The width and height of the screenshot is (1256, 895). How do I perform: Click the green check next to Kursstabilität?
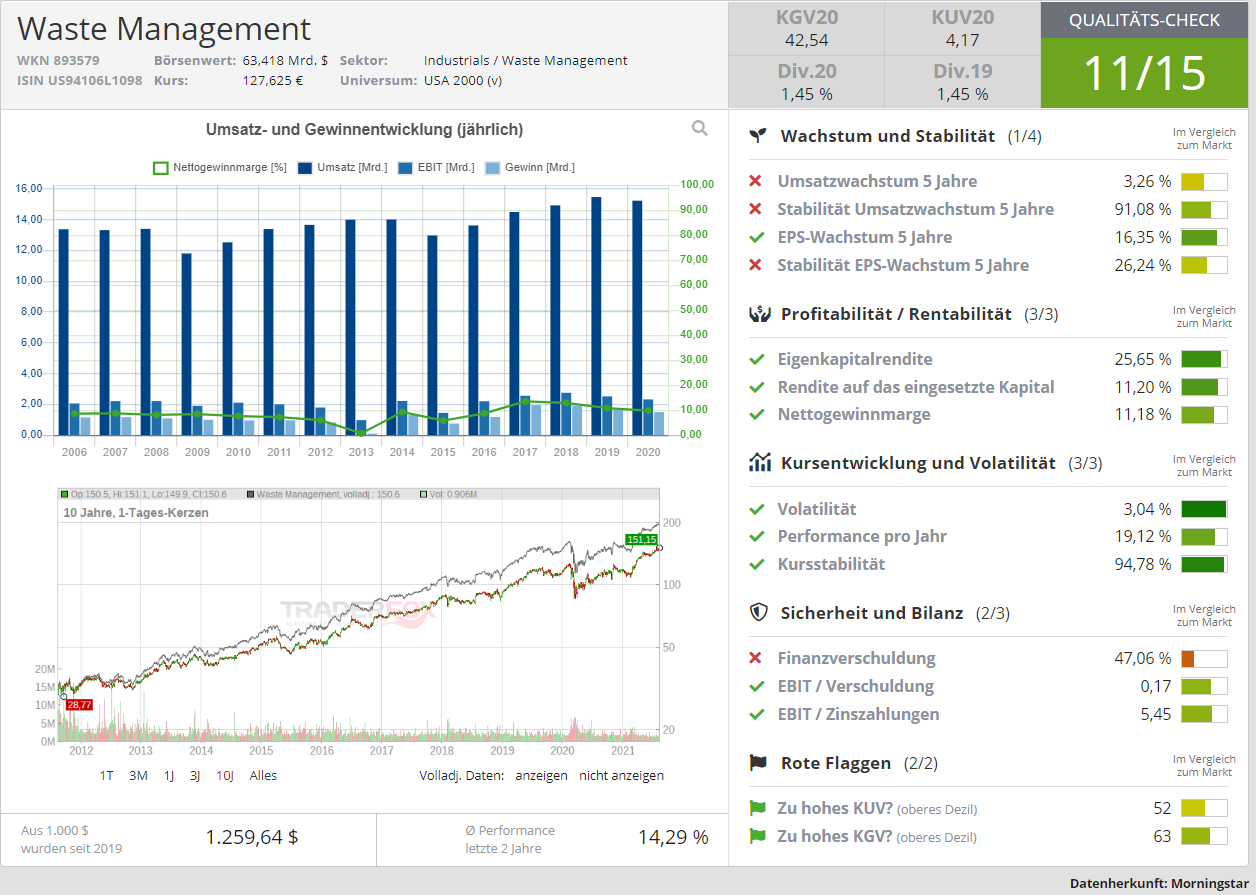click(756, 564)
